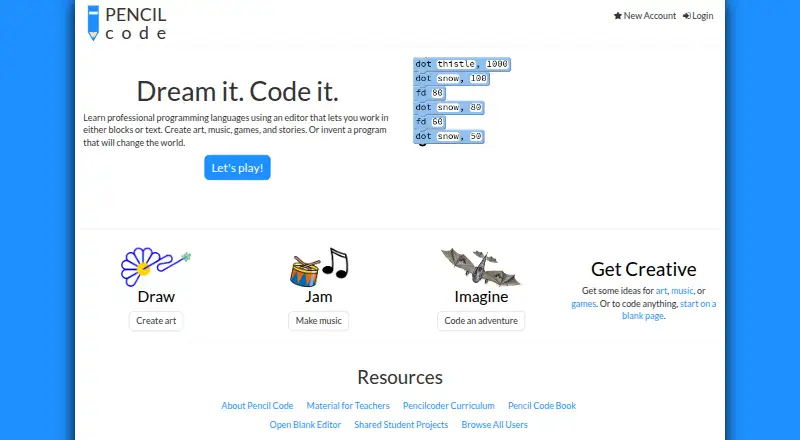Click the Create art button
The width and height of the screenshot is (800, 440).
click(x=156, y=321)
